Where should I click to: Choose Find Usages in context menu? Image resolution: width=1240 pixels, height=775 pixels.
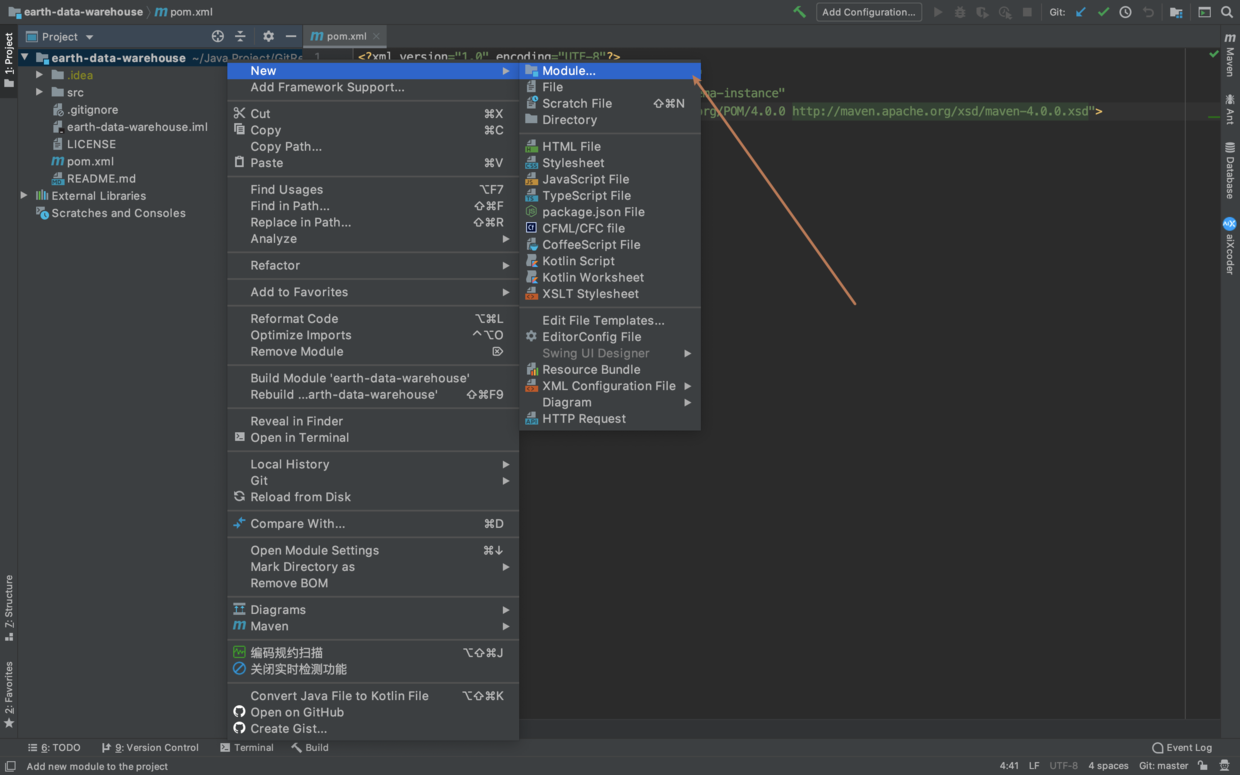click(373, 189)
